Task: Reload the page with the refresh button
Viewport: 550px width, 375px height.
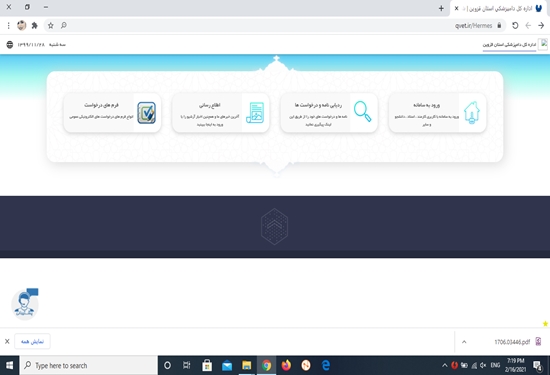Action: (515, 25)
